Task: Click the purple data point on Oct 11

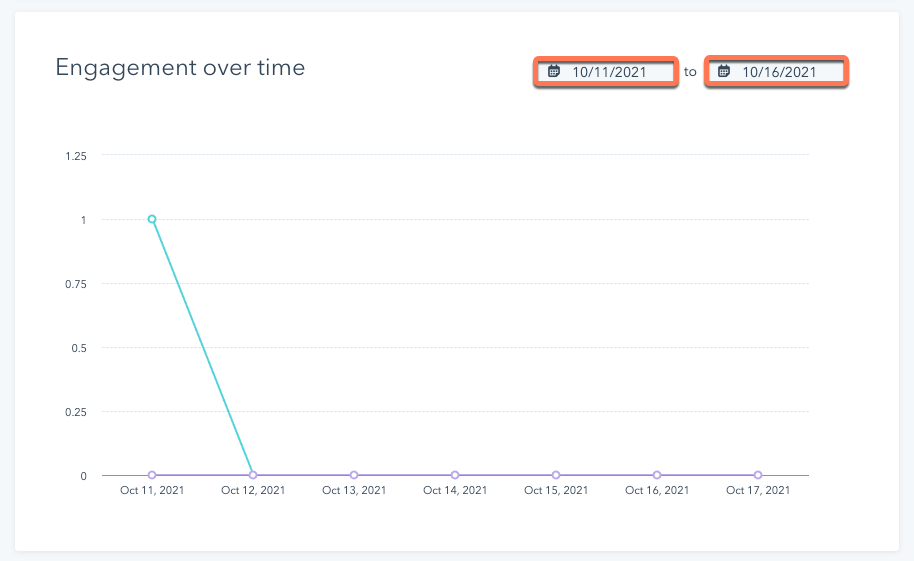Action: point(152,475)
